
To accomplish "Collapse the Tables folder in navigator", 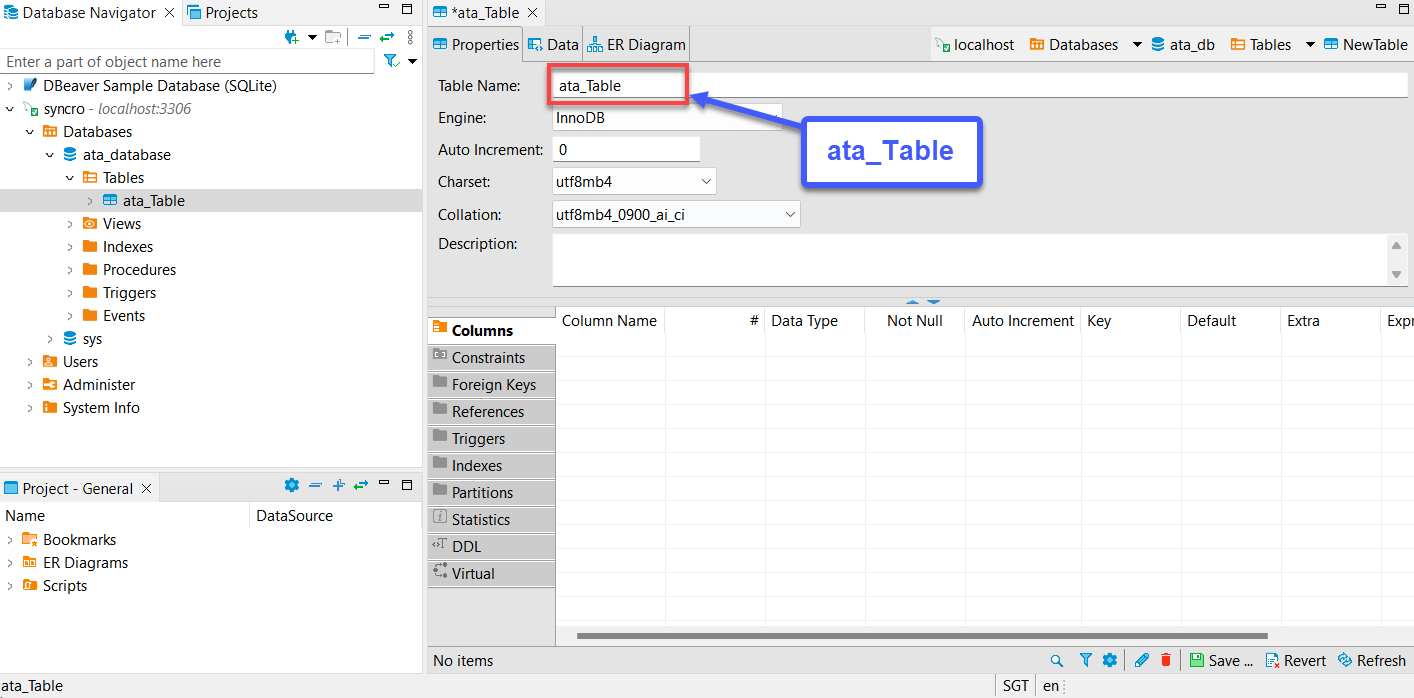I will [70, 178].
